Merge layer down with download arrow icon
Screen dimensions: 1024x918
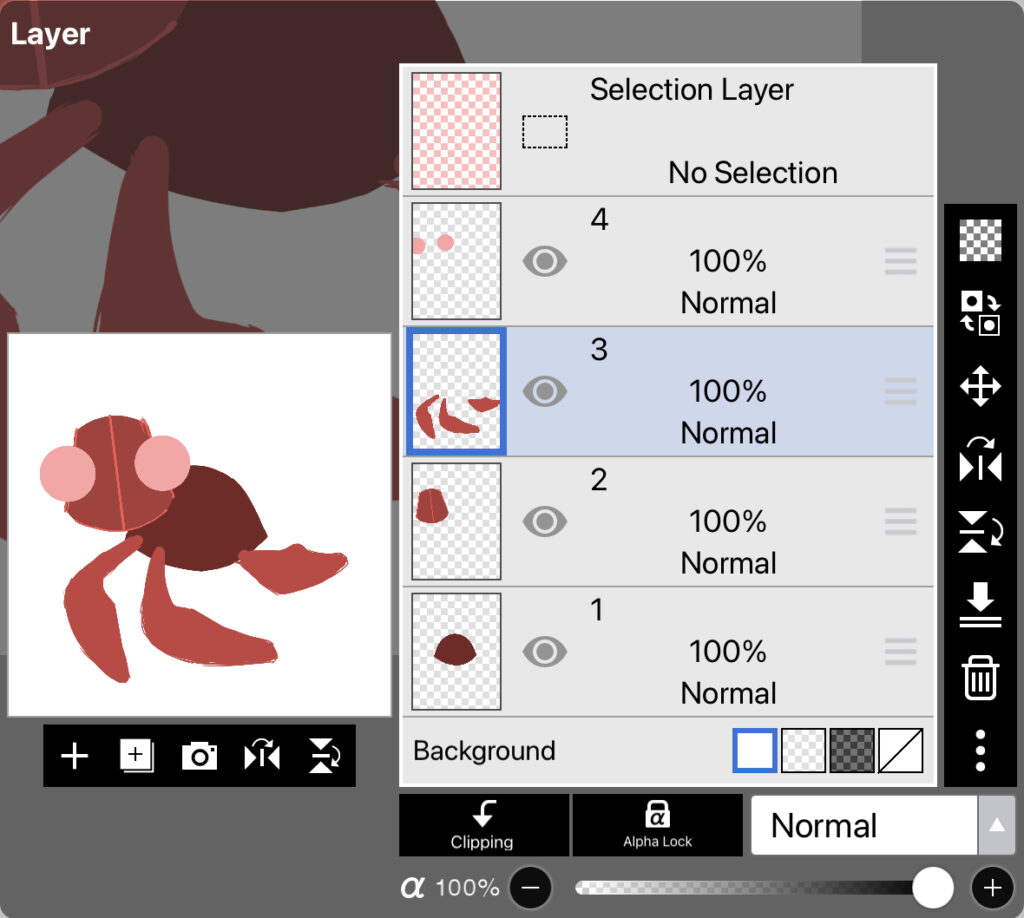[x=980, y=605]
